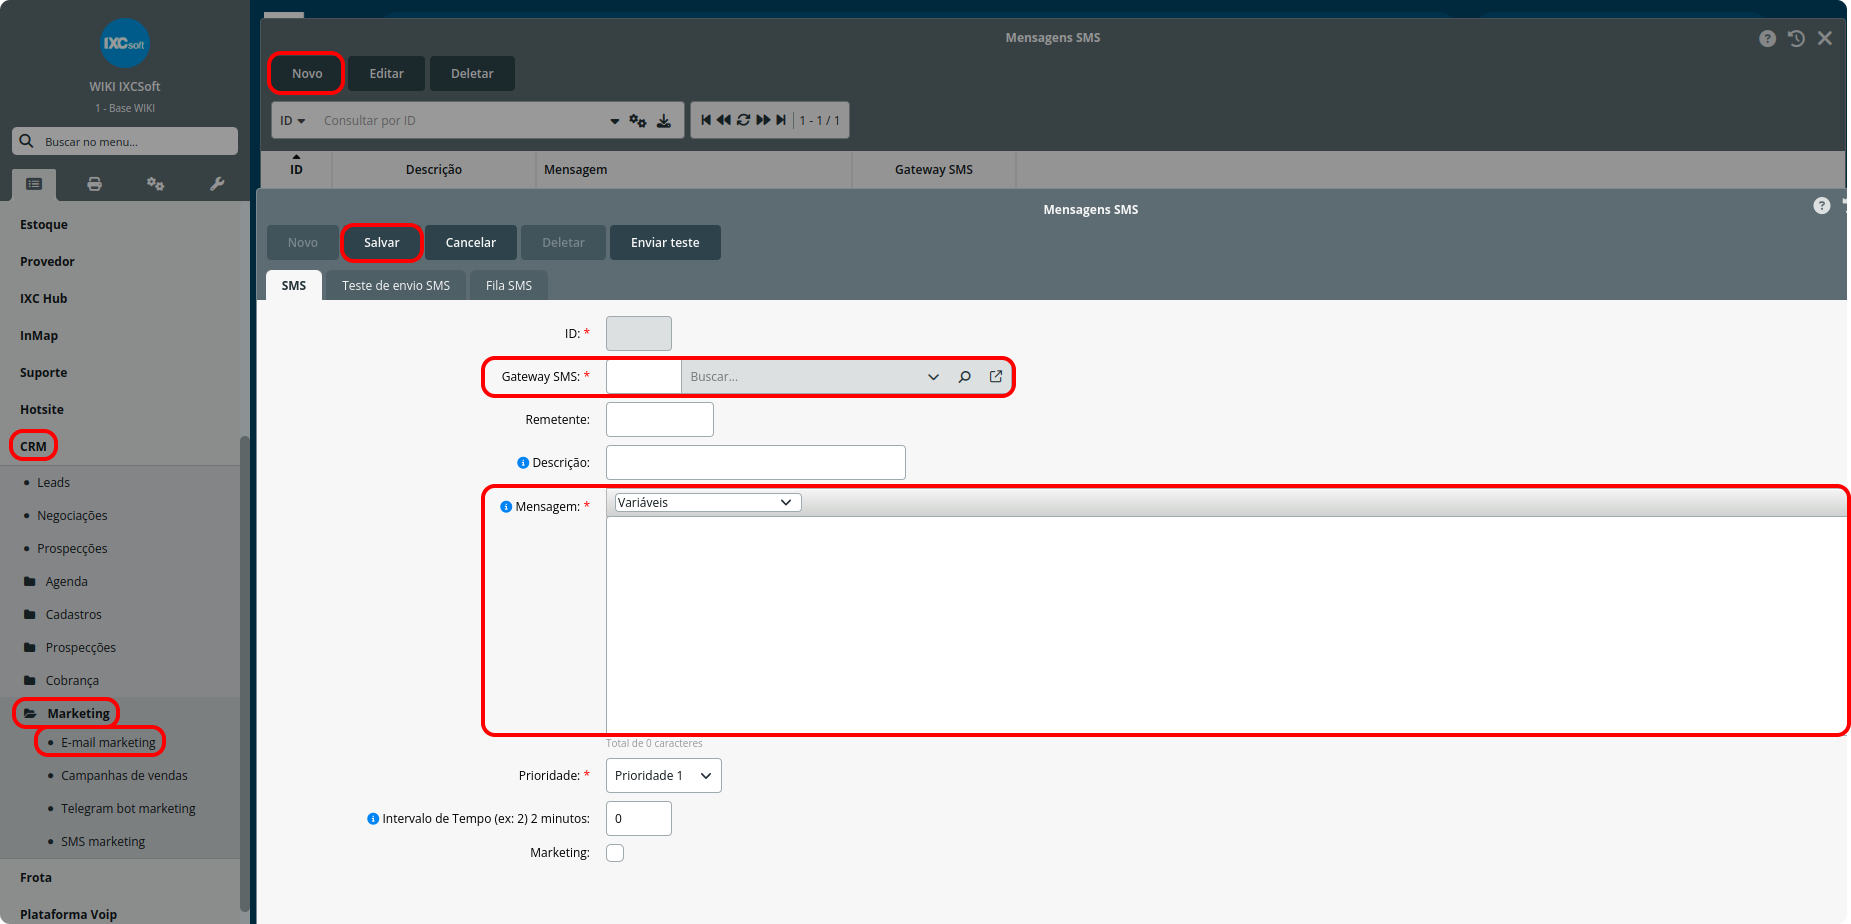The width and height of the screenshot is (1851, 924).
Task: Save the SMS message with Salvar
Action: (381, 243)
